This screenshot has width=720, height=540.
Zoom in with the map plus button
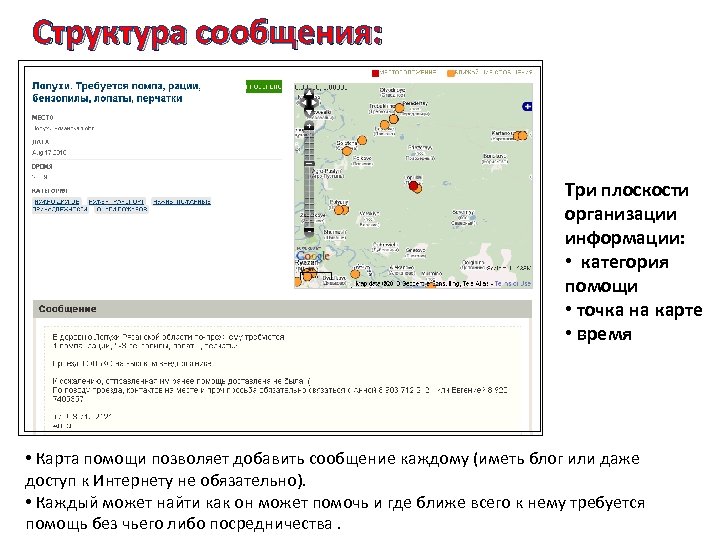tap(309, 125)
